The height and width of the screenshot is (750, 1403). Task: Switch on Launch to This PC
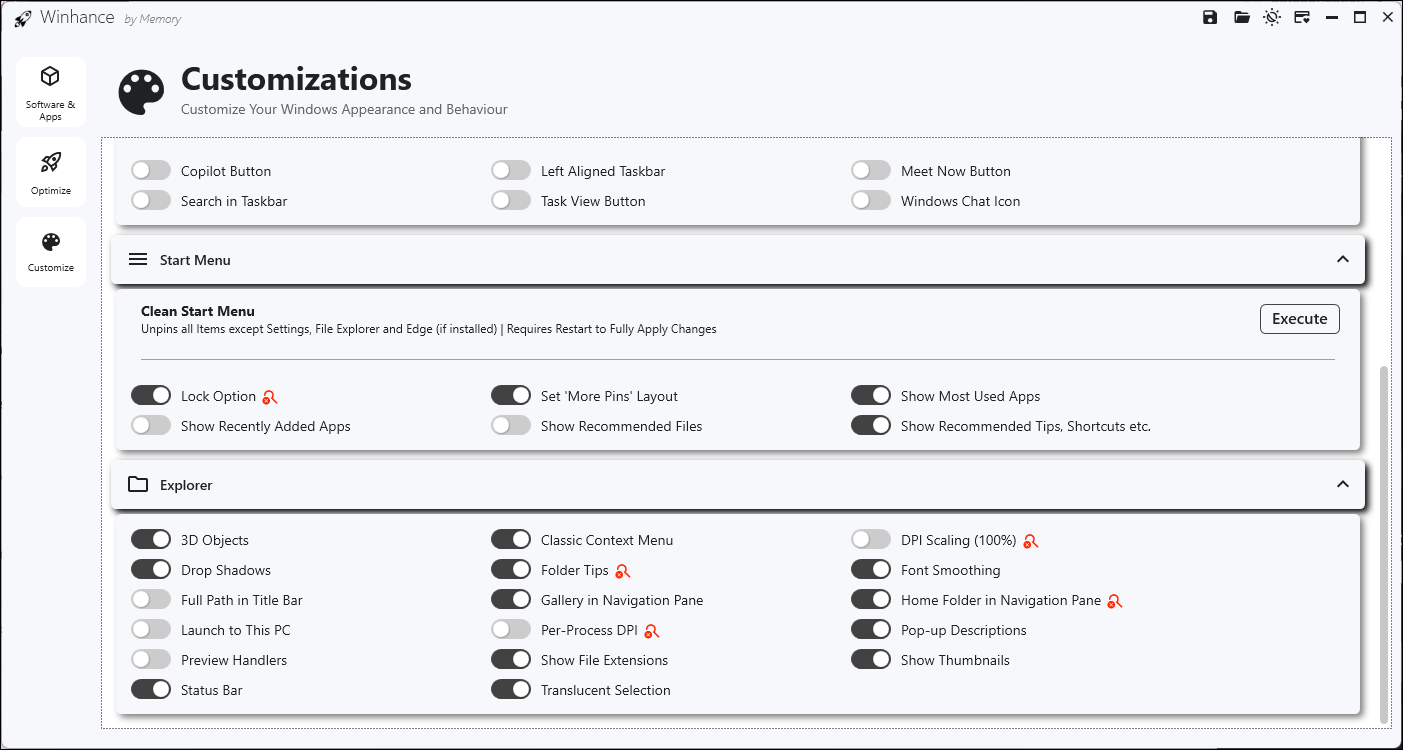151,630
